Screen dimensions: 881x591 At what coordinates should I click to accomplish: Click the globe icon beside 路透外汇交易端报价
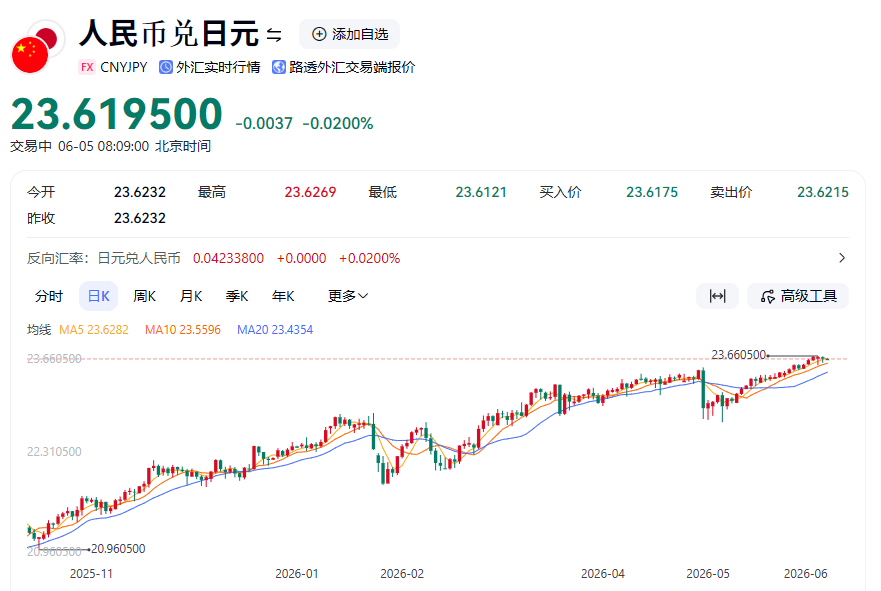tap(279, 67)
